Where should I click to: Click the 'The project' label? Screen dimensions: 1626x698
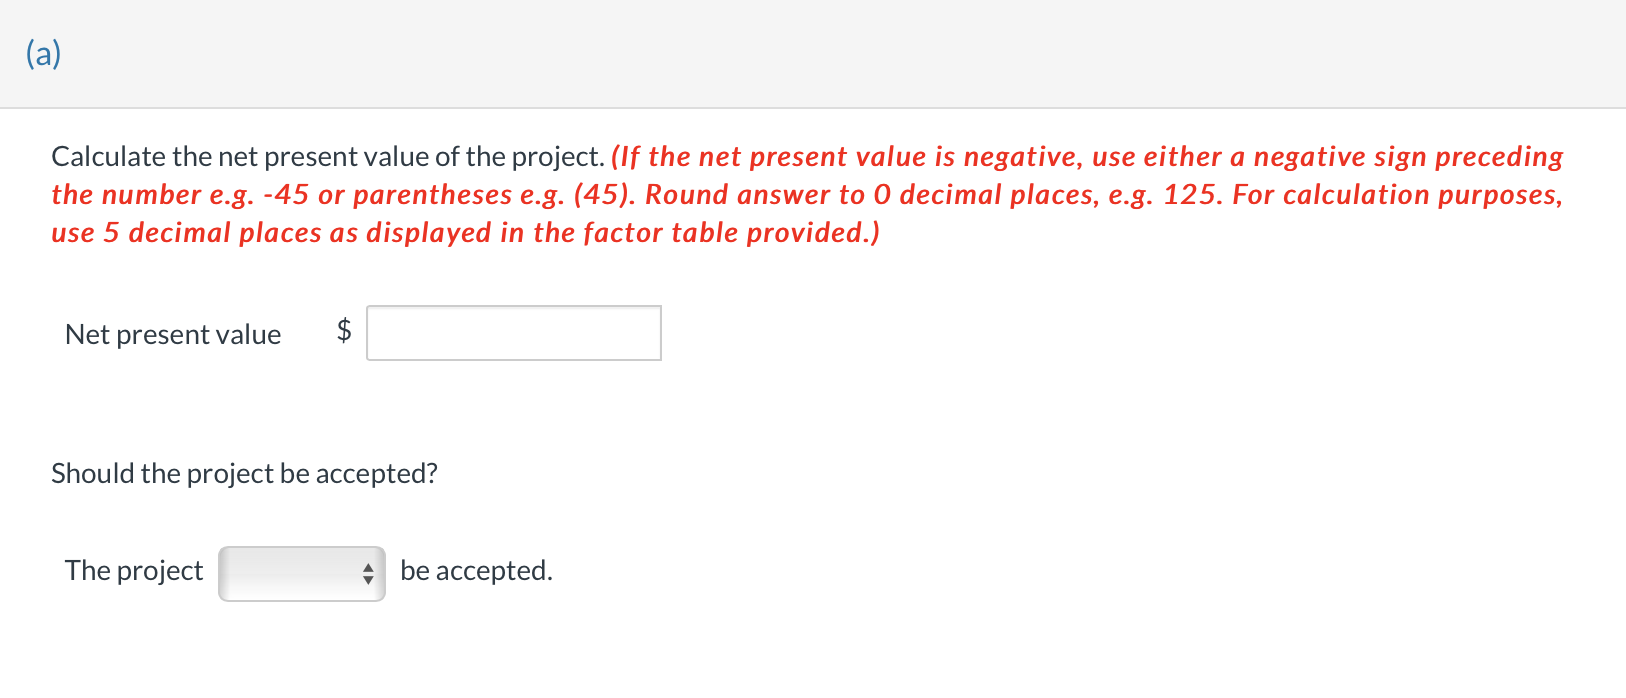click(133, 570)
